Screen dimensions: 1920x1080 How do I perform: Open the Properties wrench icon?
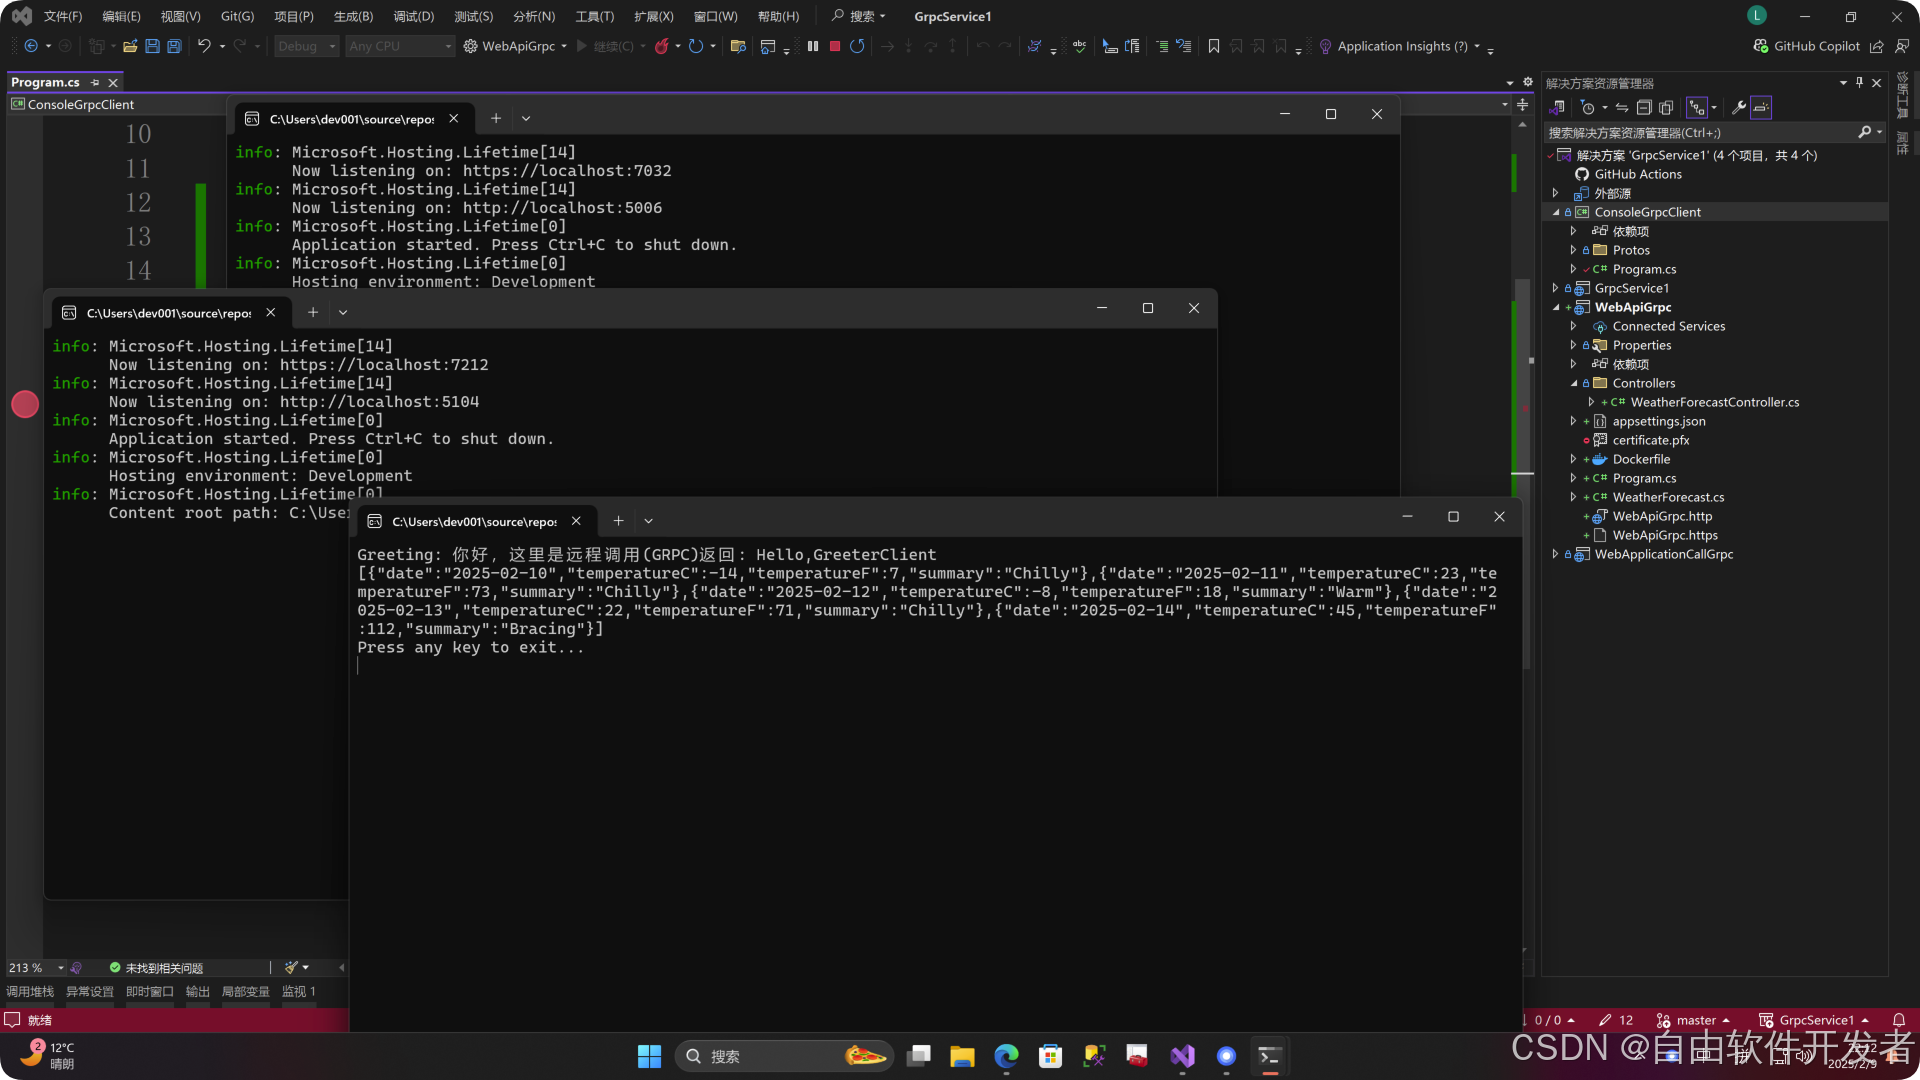1739,108
